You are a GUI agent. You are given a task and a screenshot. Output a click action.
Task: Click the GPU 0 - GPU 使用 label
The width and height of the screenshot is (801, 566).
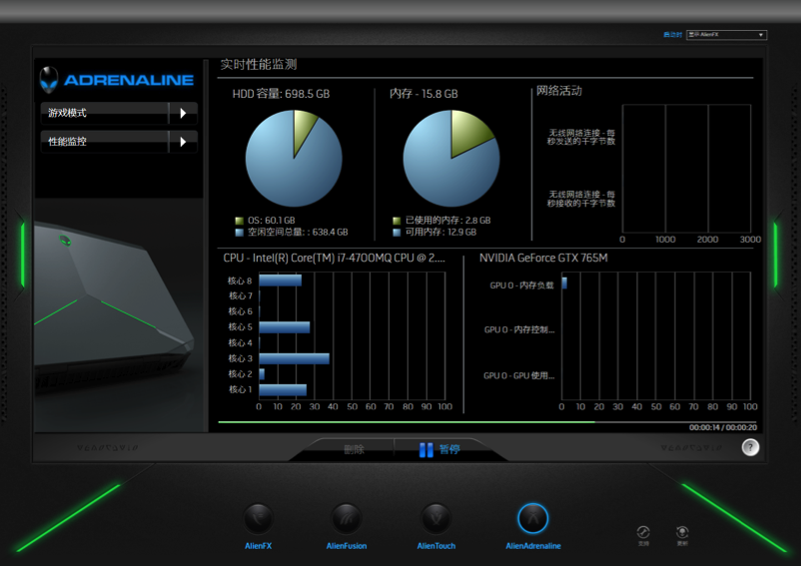tap(519, 376)
